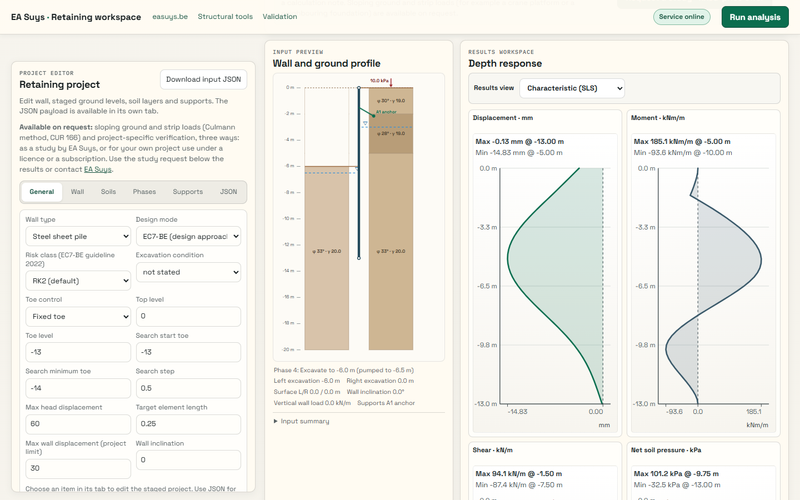Switch to the Wall tab
800x500 pixels.
click(x=78, y=192)
